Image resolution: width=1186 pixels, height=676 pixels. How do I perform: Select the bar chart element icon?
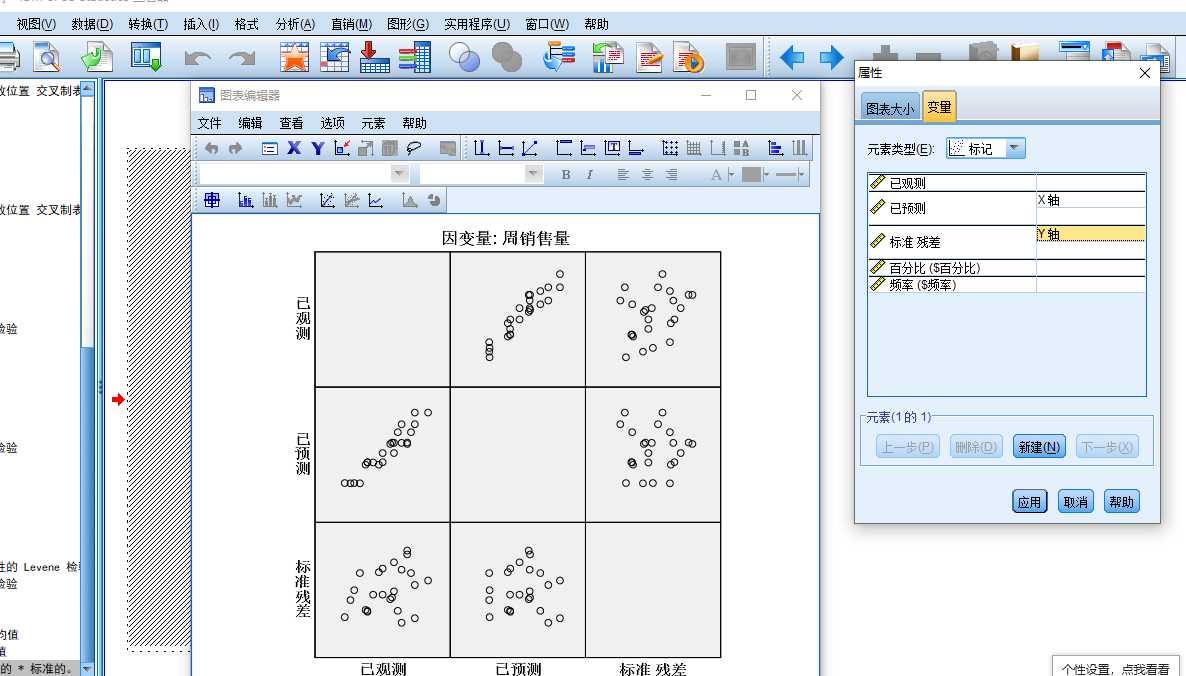click(245, 200)
